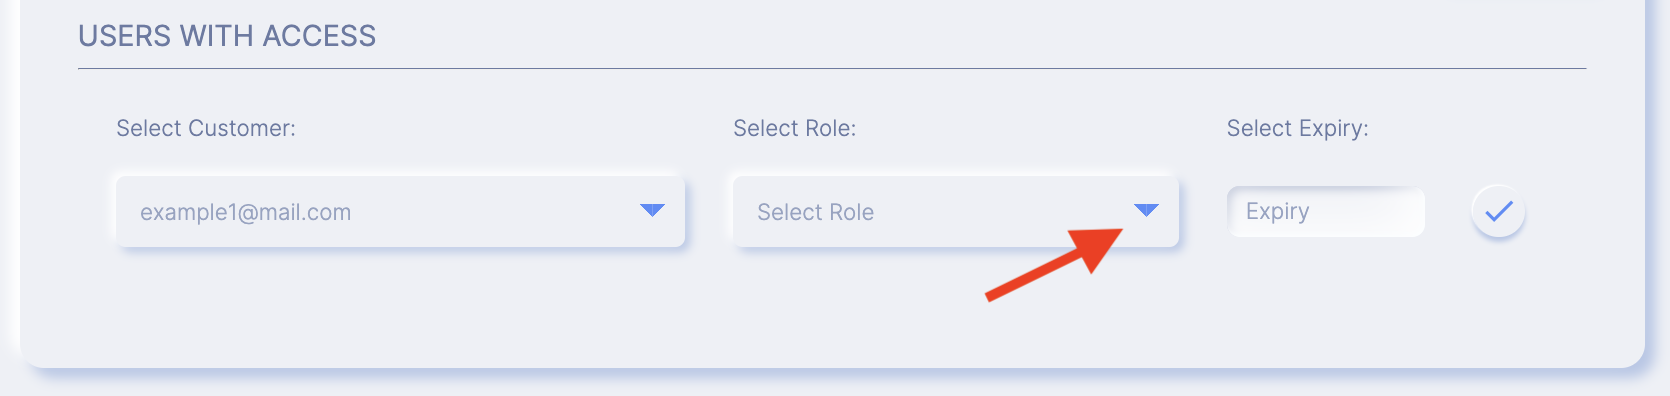Open the Select Role combo box
Image resolution: width=1670 pixels, height=396 pixels.
[x=955, y=211]
